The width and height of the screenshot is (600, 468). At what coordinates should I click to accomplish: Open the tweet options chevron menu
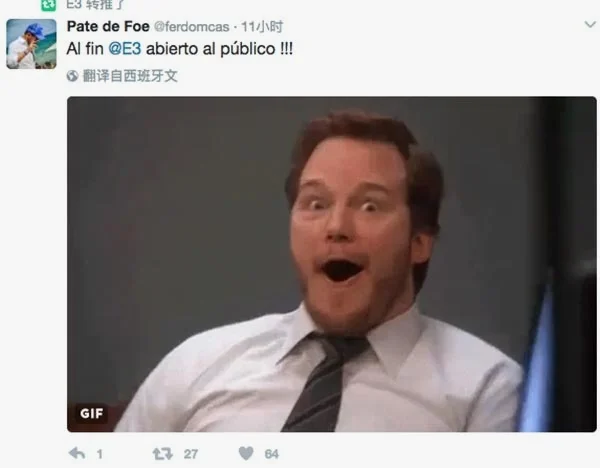(x=590, y=24)
